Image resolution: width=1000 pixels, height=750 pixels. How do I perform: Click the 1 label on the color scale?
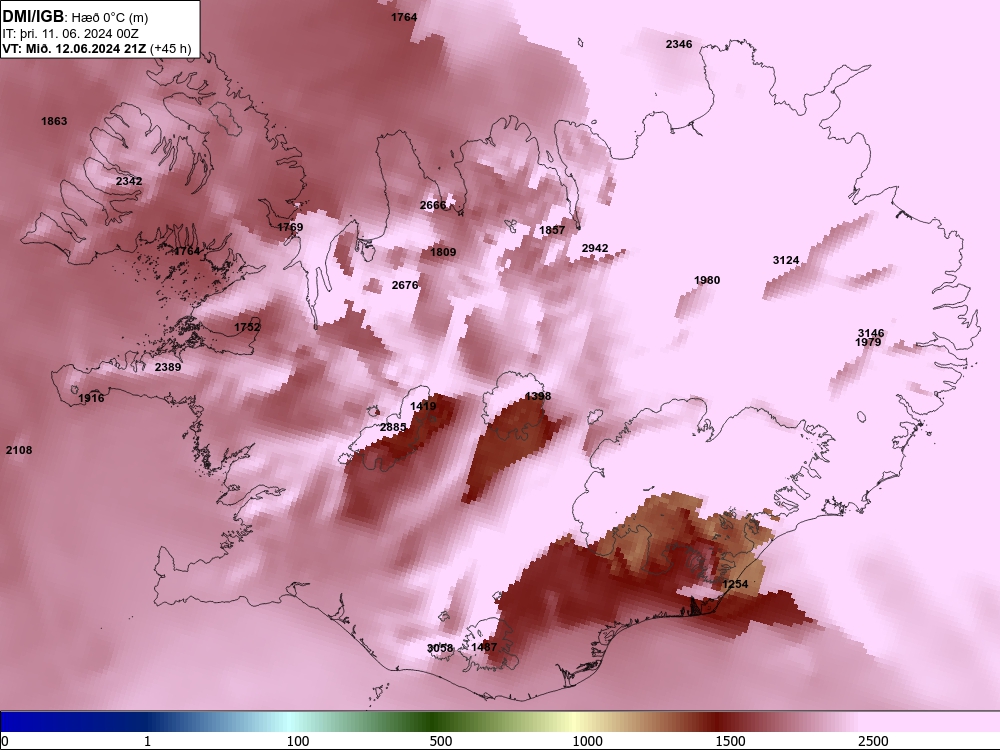point(147,741)
